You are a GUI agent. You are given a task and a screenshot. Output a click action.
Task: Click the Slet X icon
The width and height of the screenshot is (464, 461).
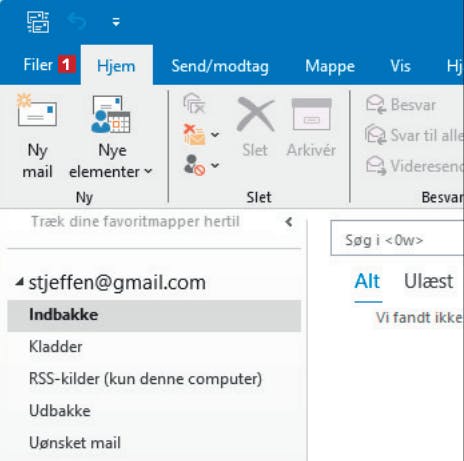click(255, 115)
